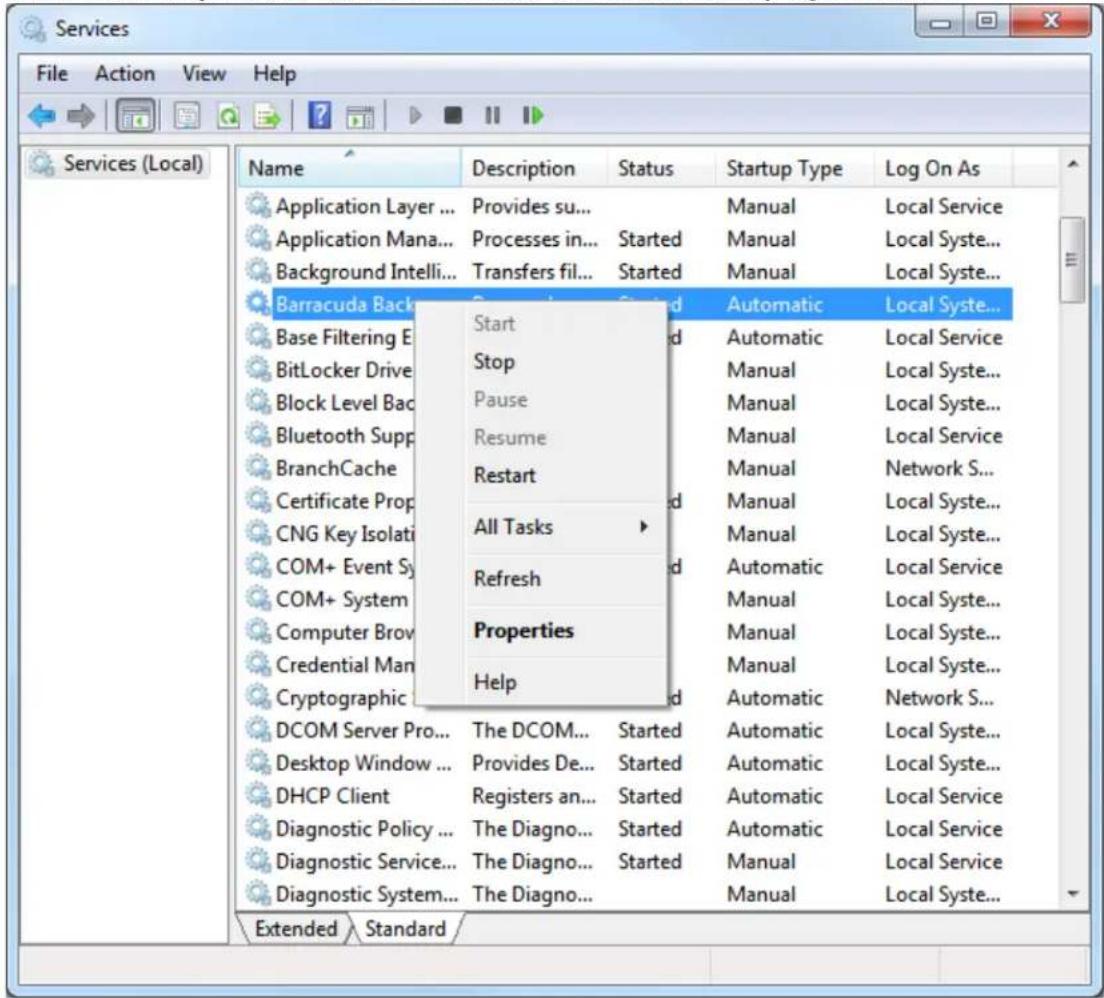This screenshot has width=1104, height=998.
Task: Click gear icon beside Desktop Window service
Action: click(x=258, y=763)
